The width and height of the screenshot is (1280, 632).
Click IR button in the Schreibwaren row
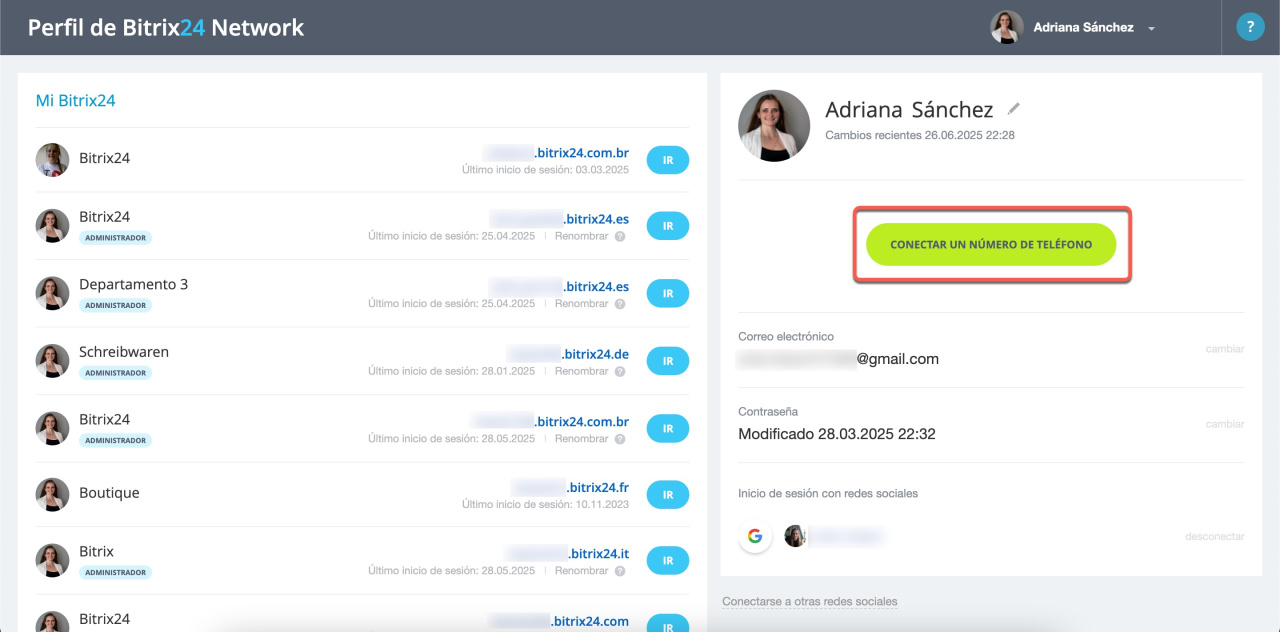tap(668, 361)
